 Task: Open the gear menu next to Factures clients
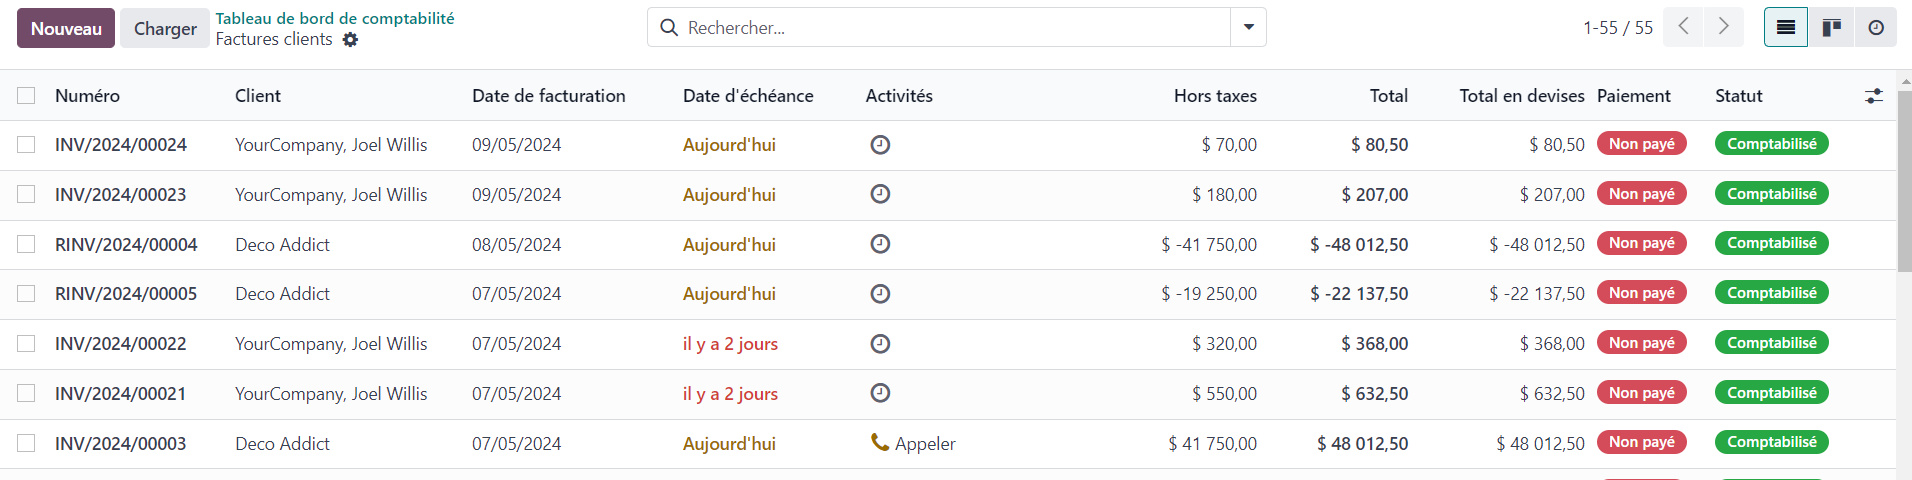coord(350,40)
